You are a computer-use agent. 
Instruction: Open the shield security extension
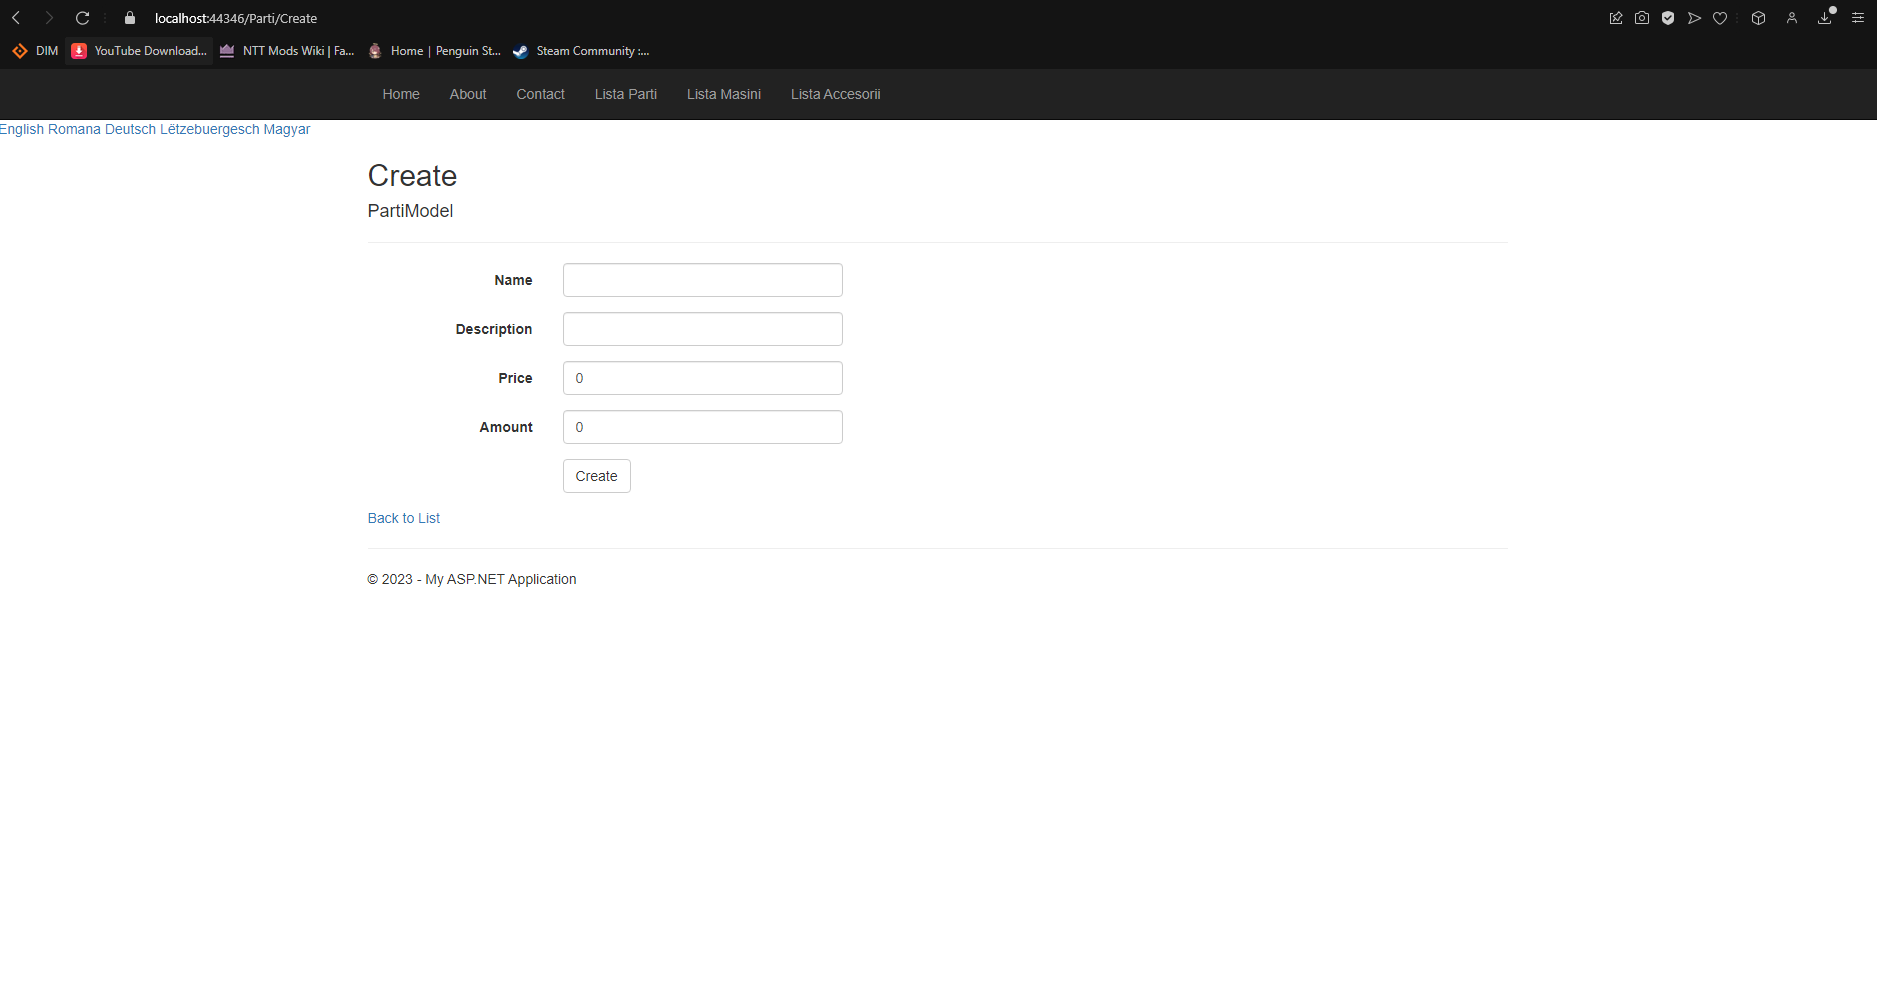1668,18
